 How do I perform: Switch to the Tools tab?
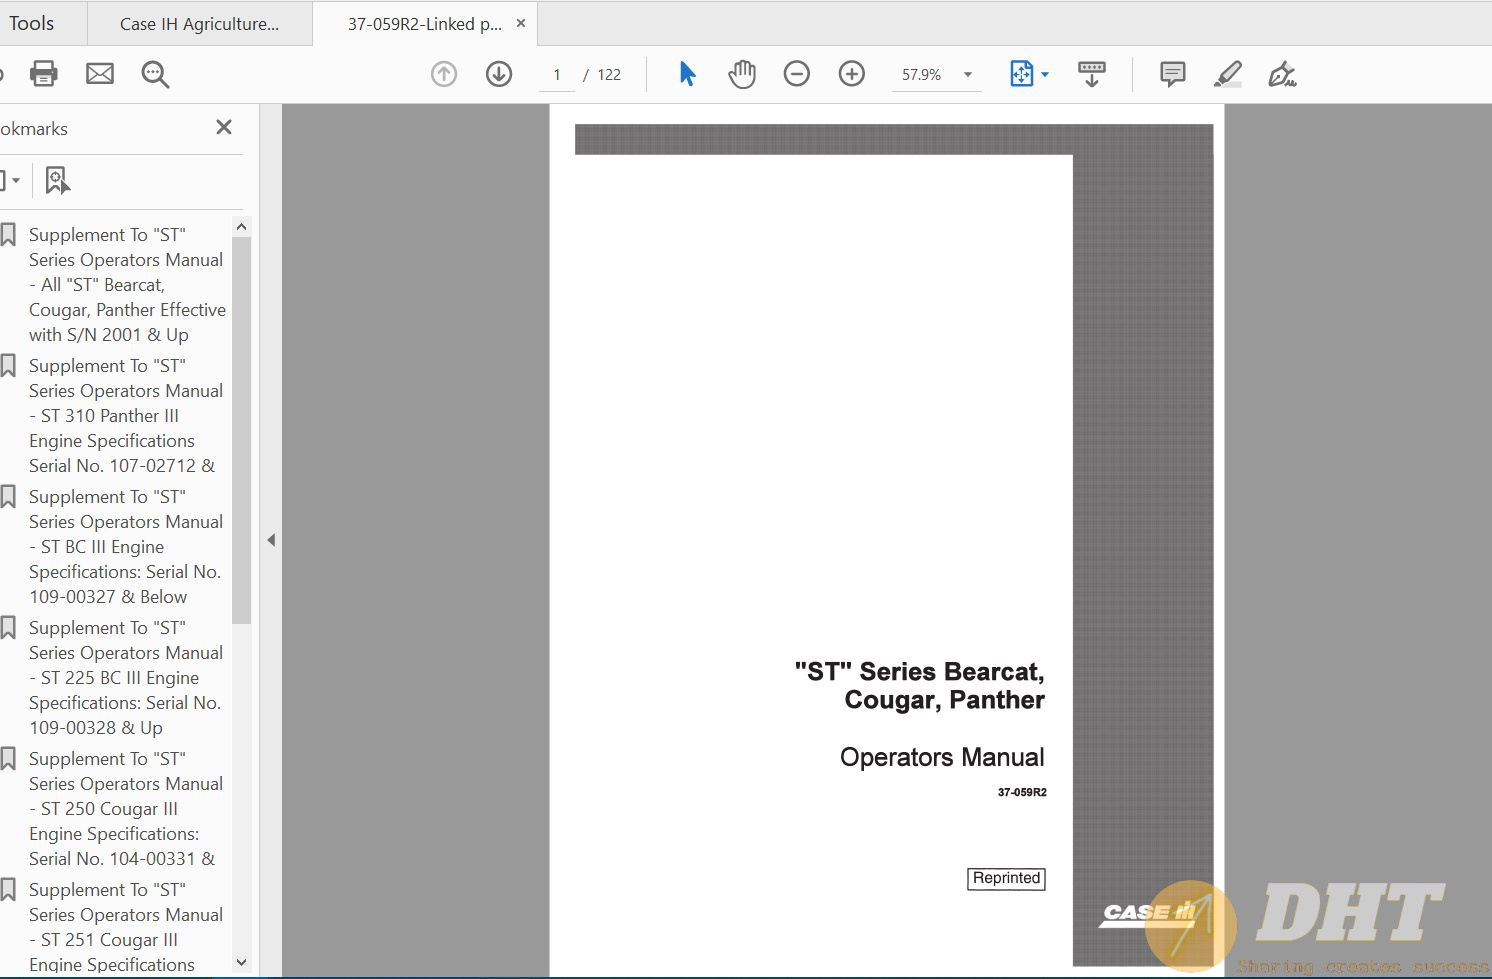(31, 23)
